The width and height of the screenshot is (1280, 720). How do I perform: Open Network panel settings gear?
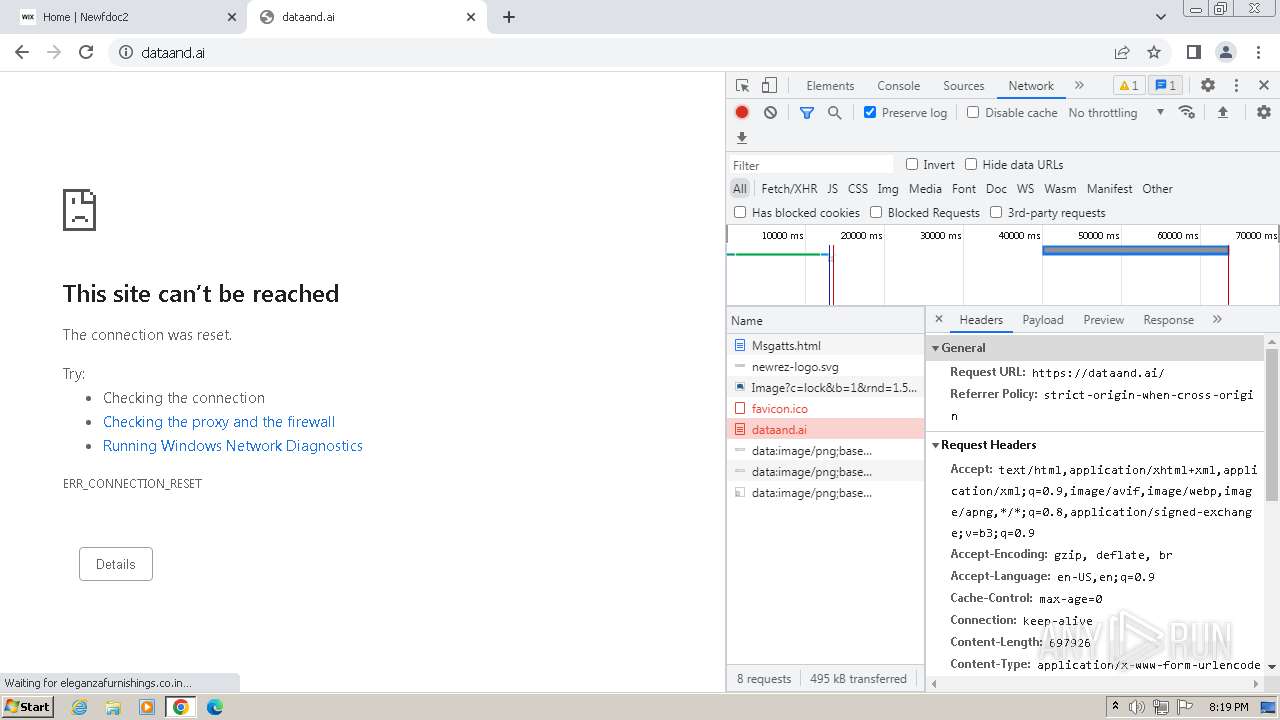[x=1264, y=113]
